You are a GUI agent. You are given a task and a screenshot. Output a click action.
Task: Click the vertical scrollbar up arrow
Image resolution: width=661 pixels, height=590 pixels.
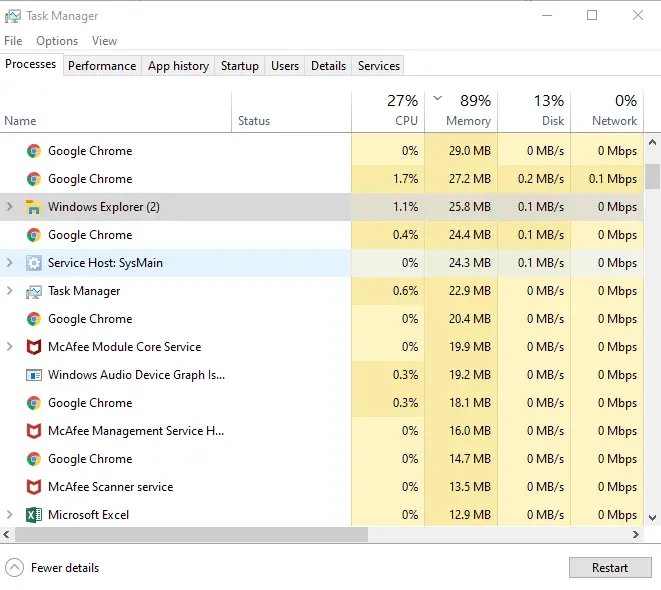[x=652, y=142]
